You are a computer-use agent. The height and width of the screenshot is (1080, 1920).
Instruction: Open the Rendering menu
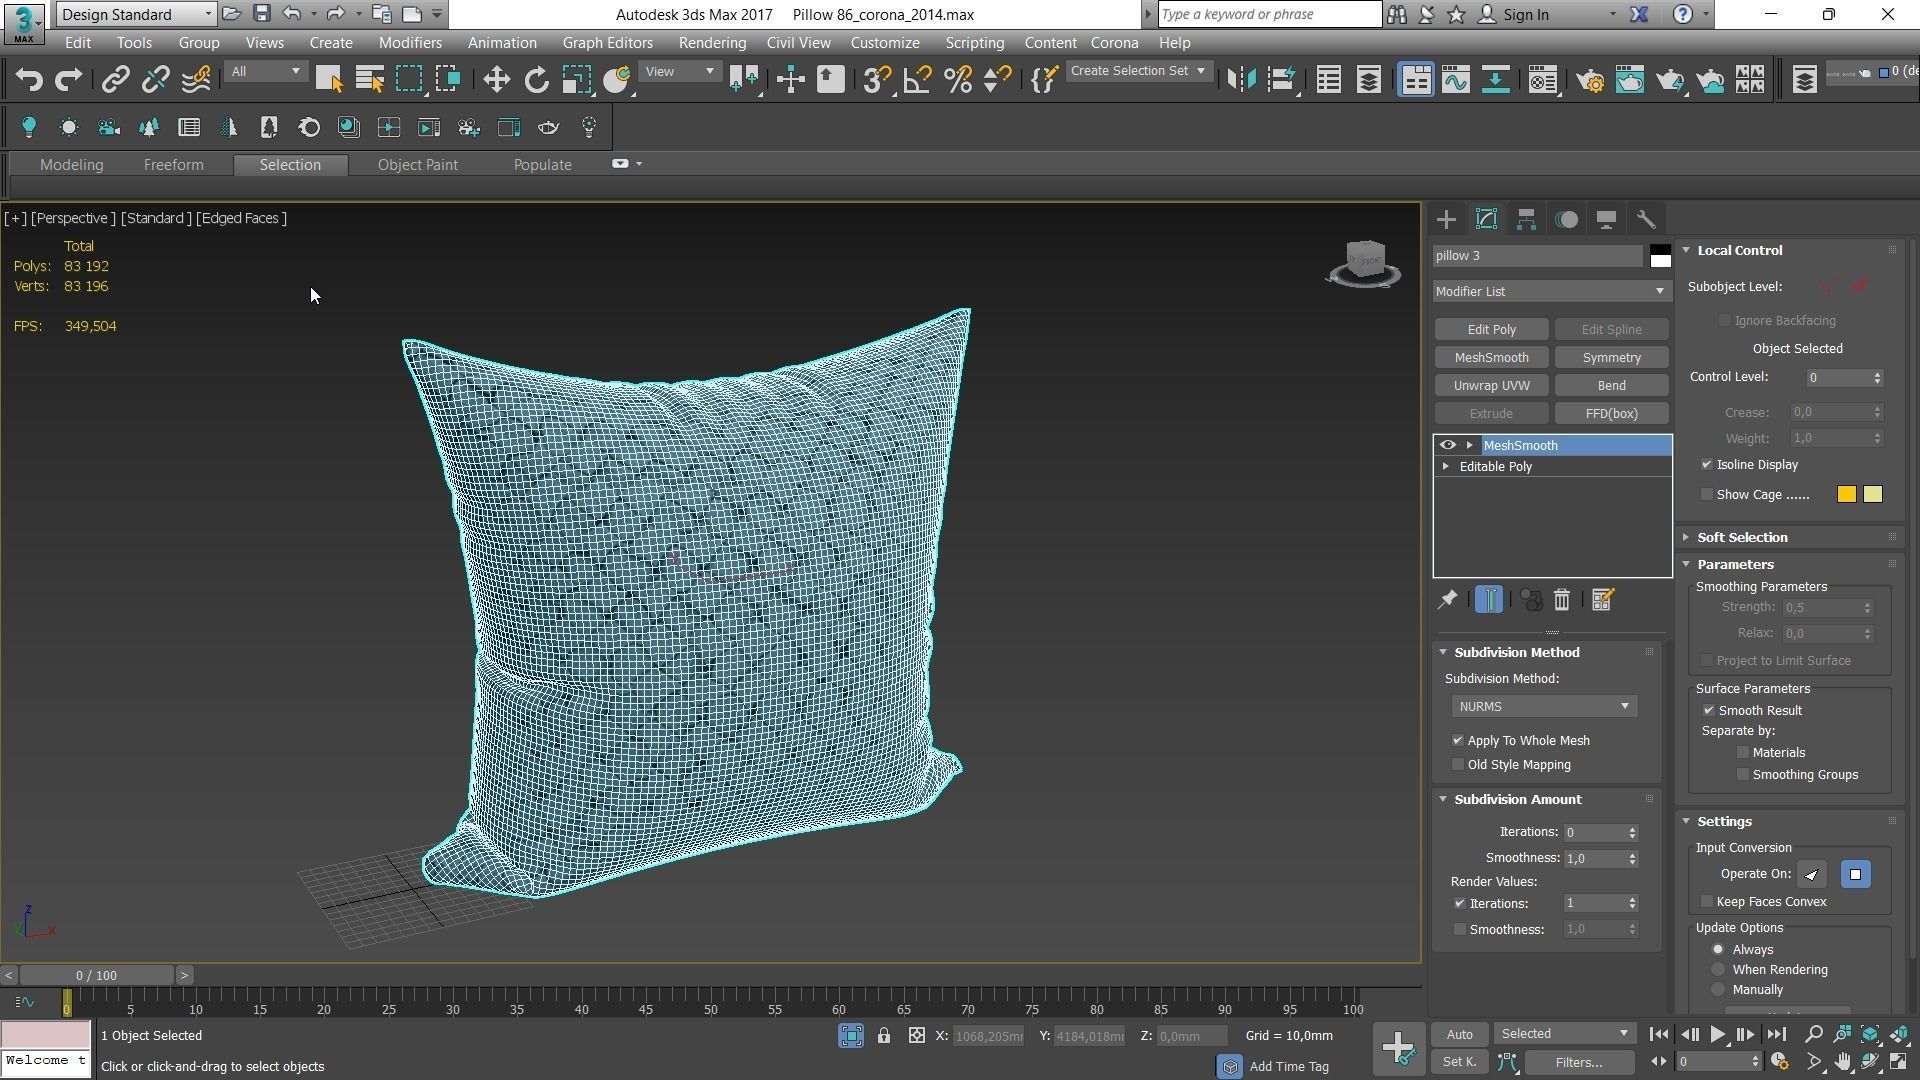[x=712, y=43]
